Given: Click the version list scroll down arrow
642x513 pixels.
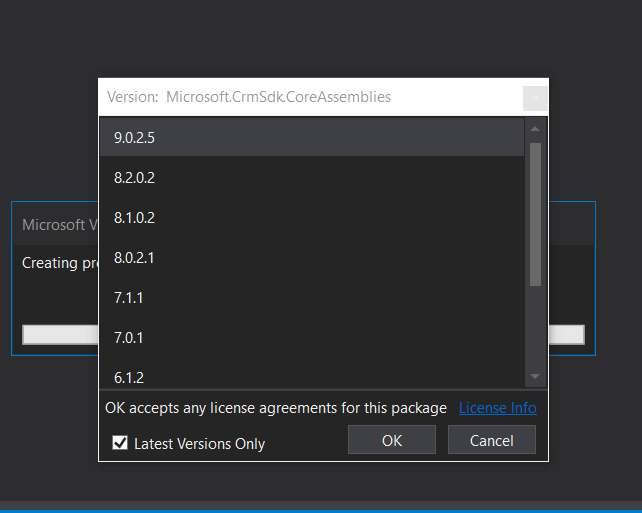Looking at the screenshot, I should click(x=535, y=376).
